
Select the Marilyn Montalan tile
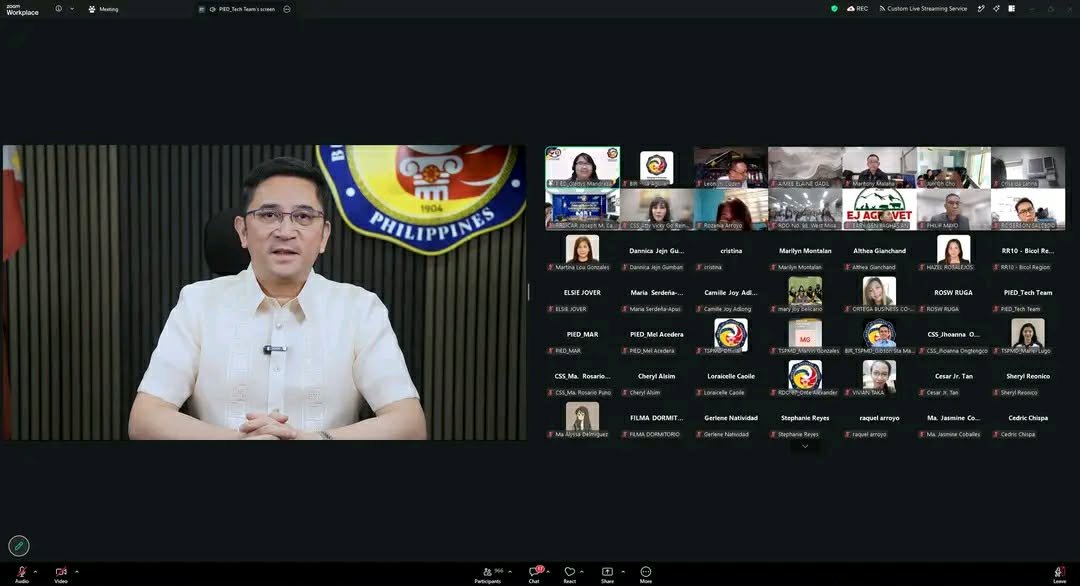point(804,253)
